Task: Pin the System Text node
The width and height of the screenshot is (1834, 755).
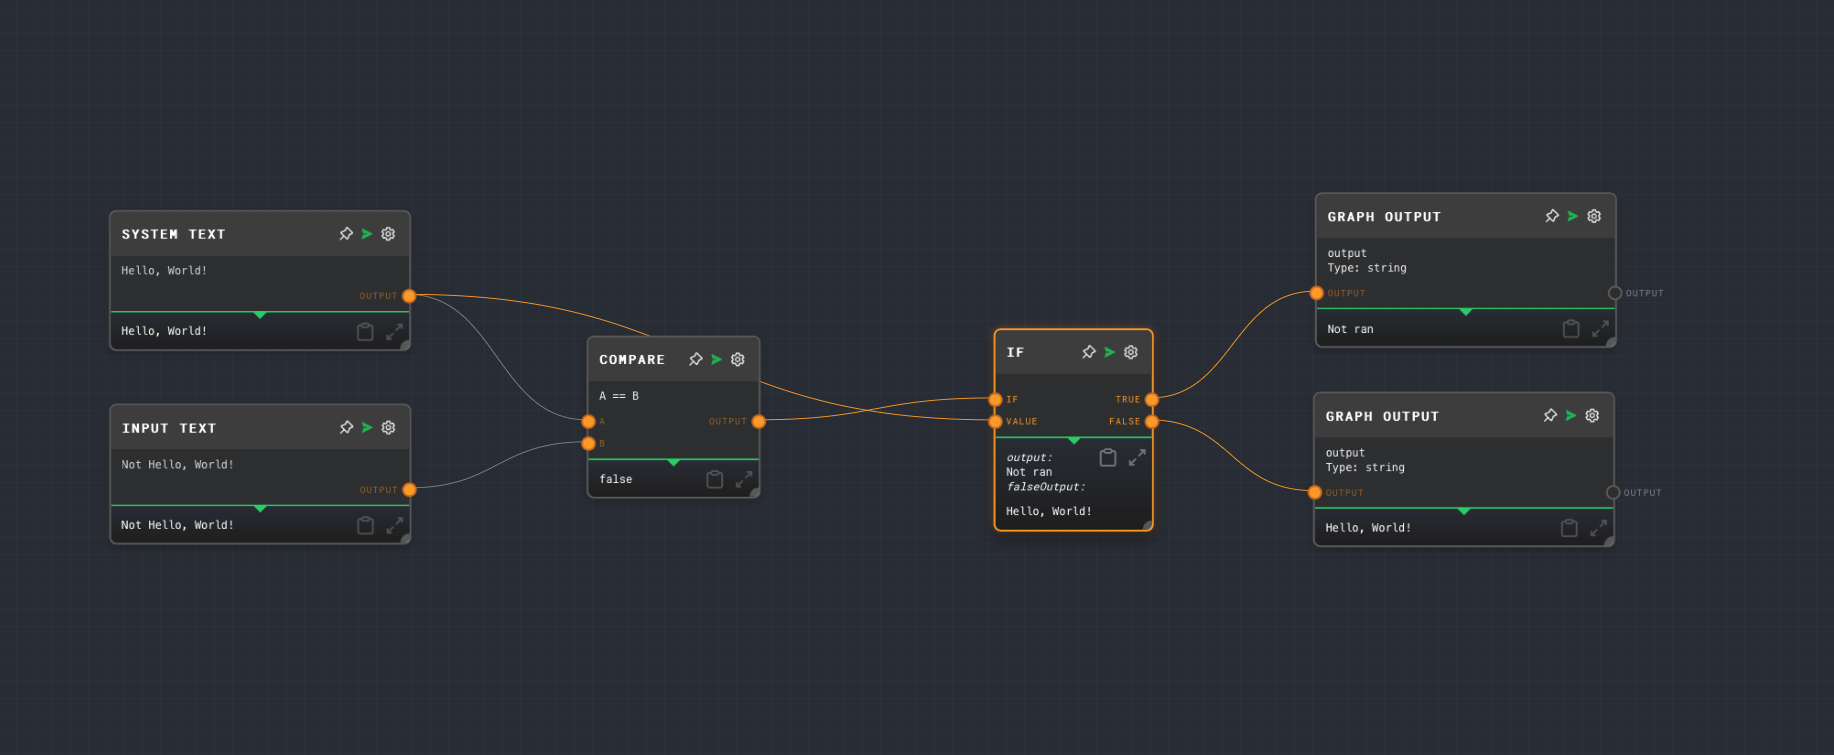Action: coord(346,234)
